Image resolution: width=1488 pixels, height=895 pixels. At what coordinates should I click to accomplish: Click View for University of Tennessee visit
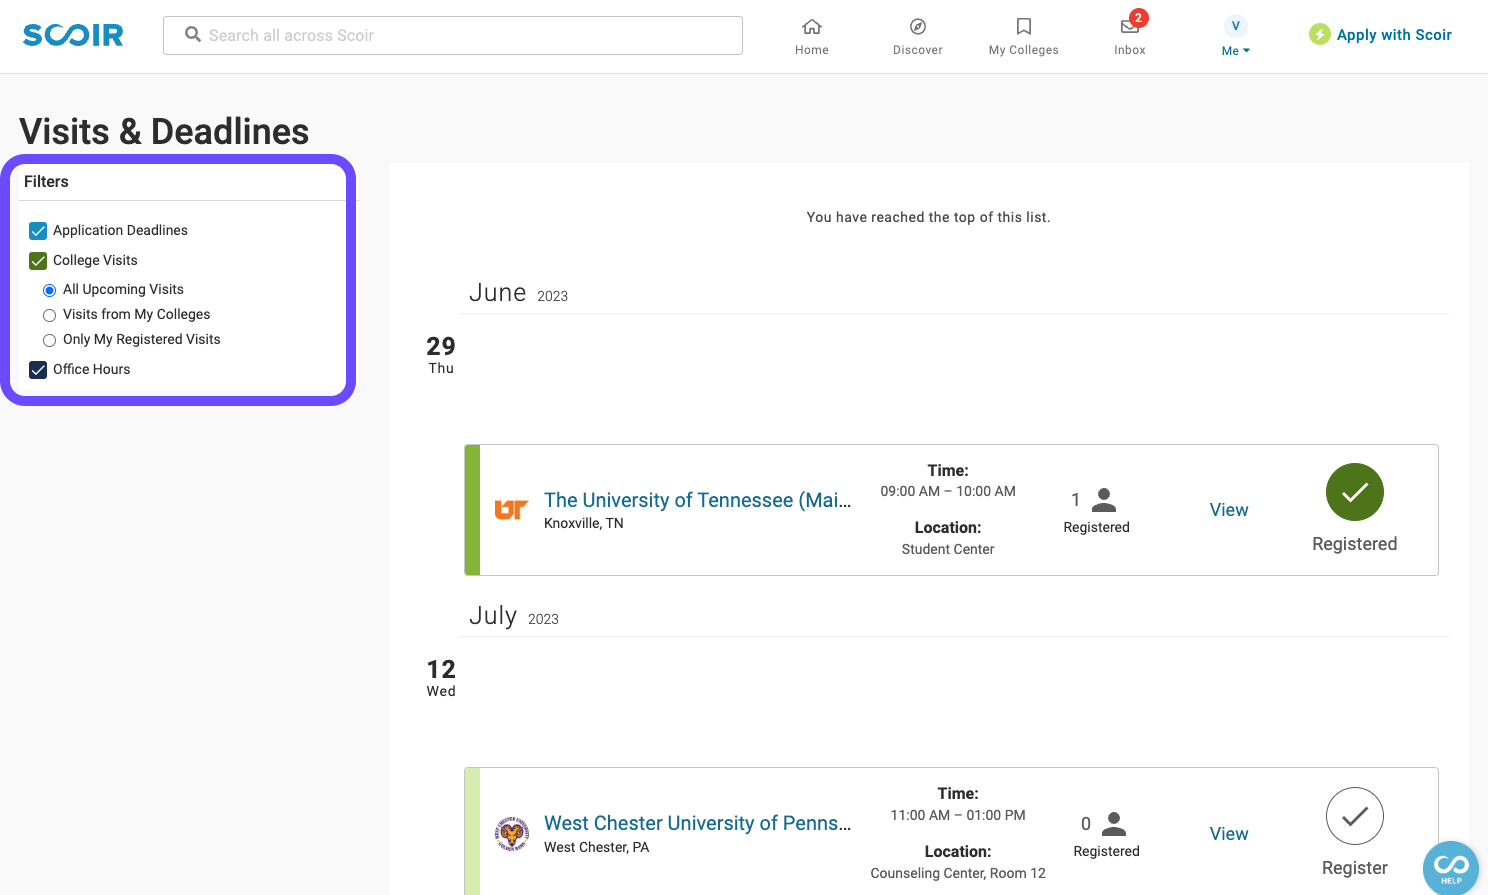coord(1229,510)
